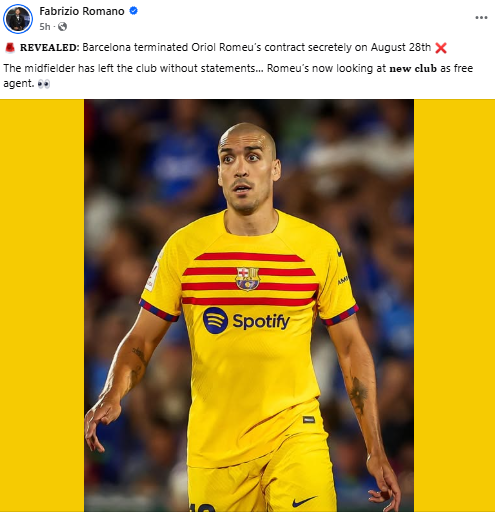Click the globe public audience icon
The width and height of the screenshot is (495, 513).
[x=62, y=26]
